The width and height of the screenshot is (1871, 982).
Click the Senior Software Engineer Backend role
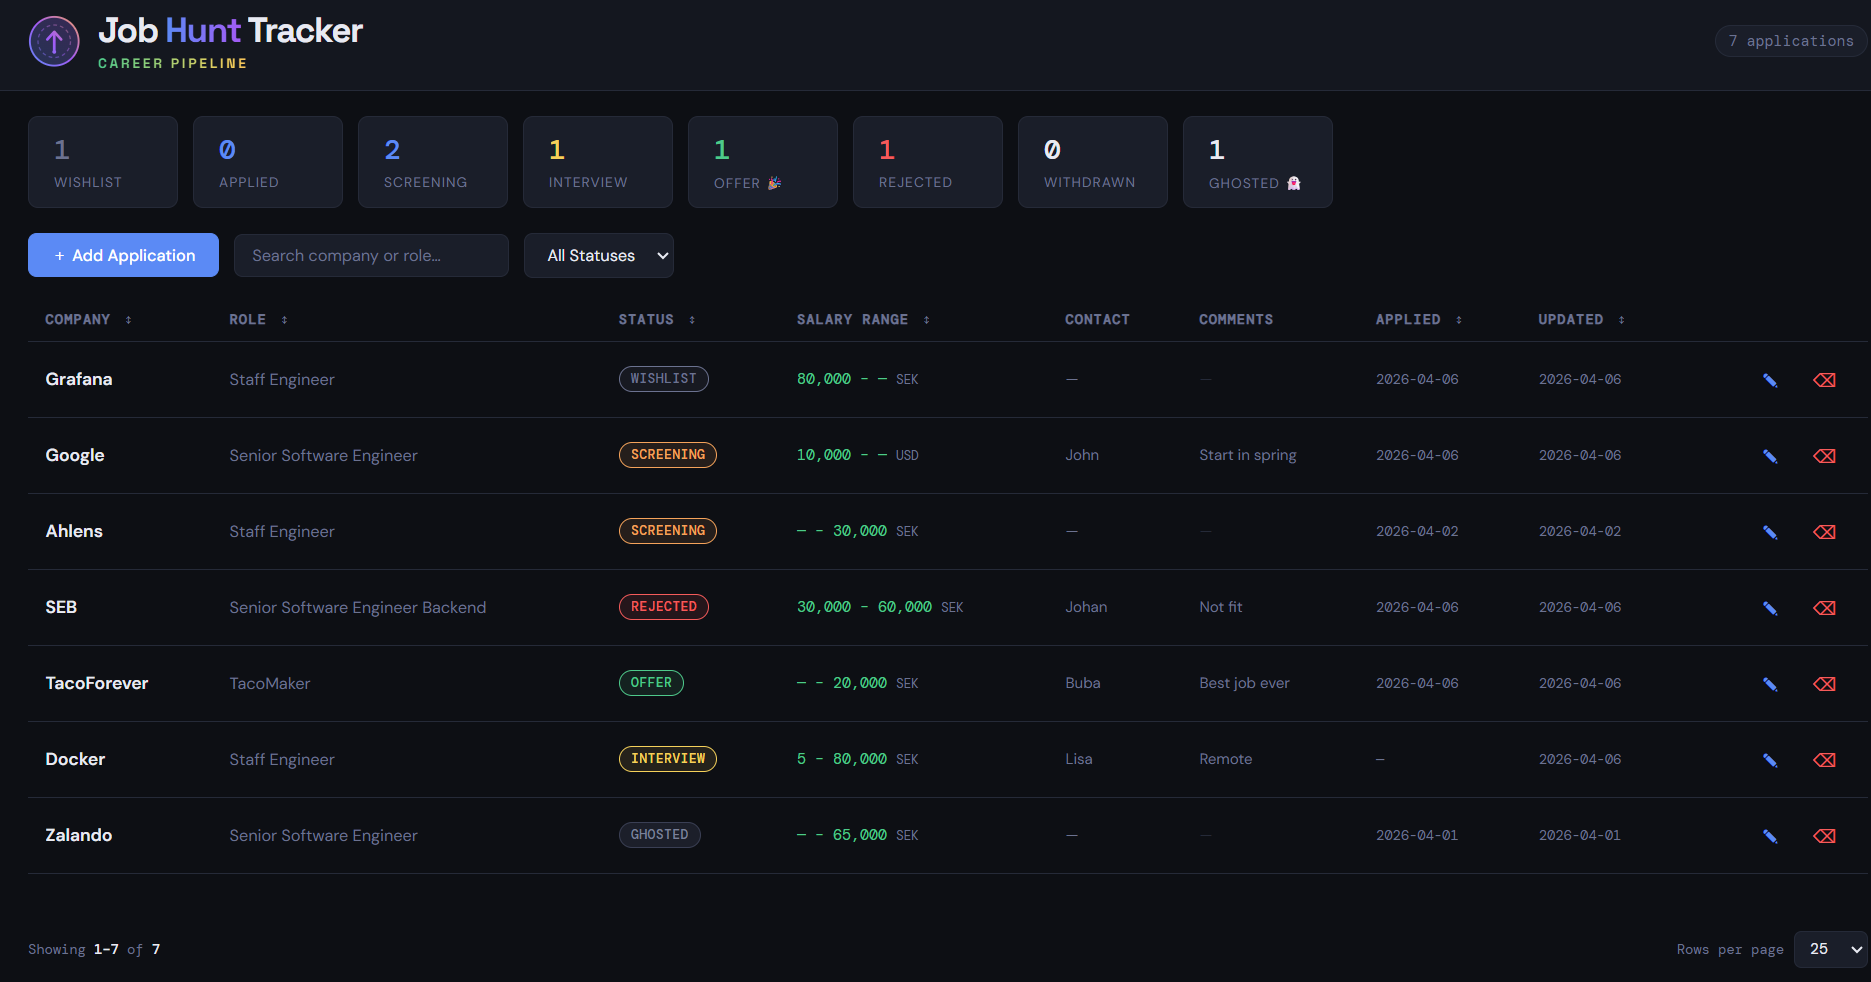tap(358, 608)
